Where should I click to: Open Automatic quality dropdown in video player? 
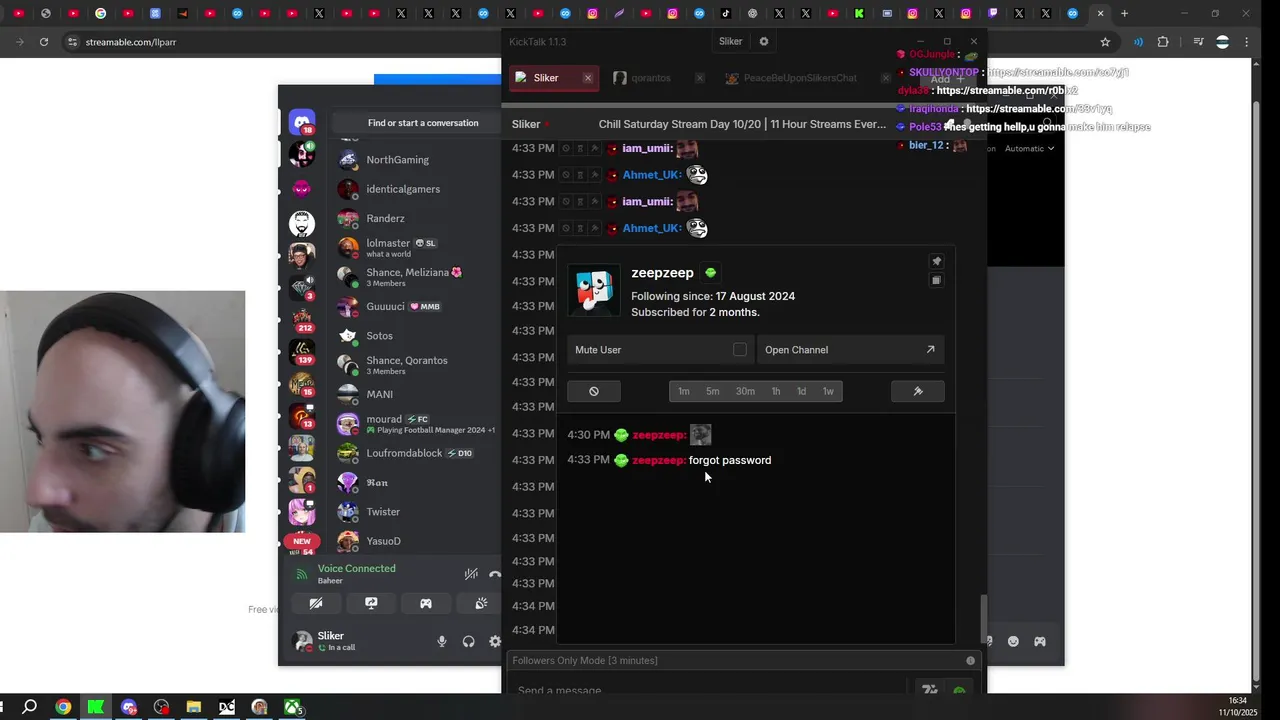(1030, 148)
